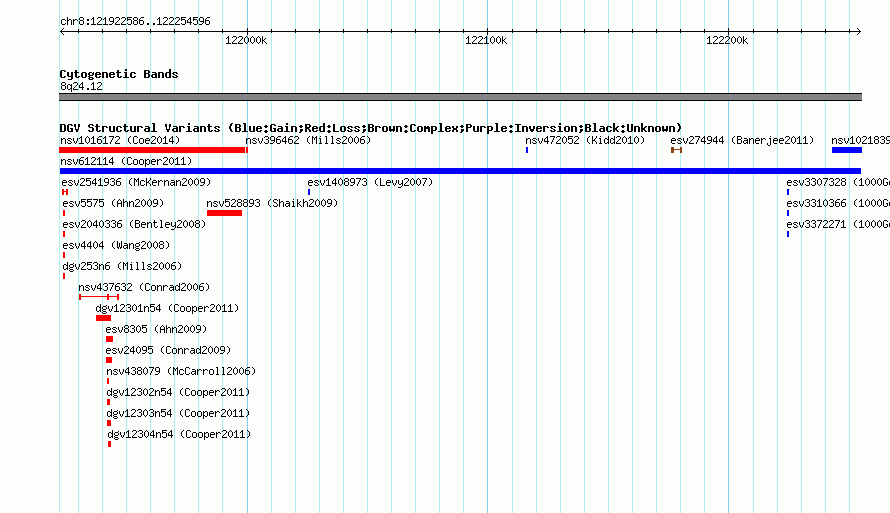
Task: Click the brown esv274944 complex glyph
Action: pyautogui.click(x=676, y=150)
